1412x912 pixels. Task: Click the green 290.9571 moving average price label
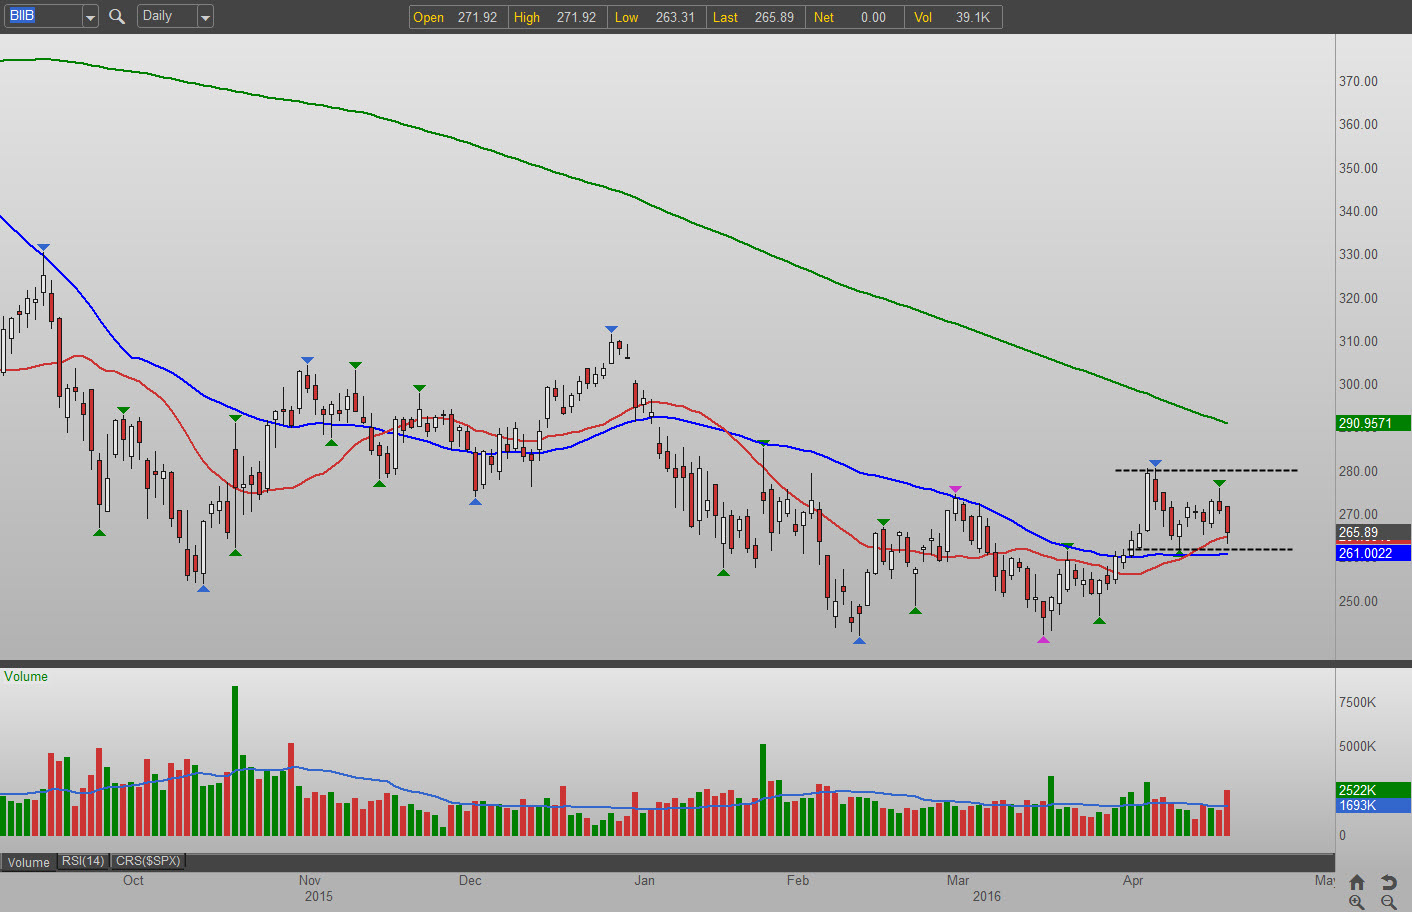coord(1373,423)
